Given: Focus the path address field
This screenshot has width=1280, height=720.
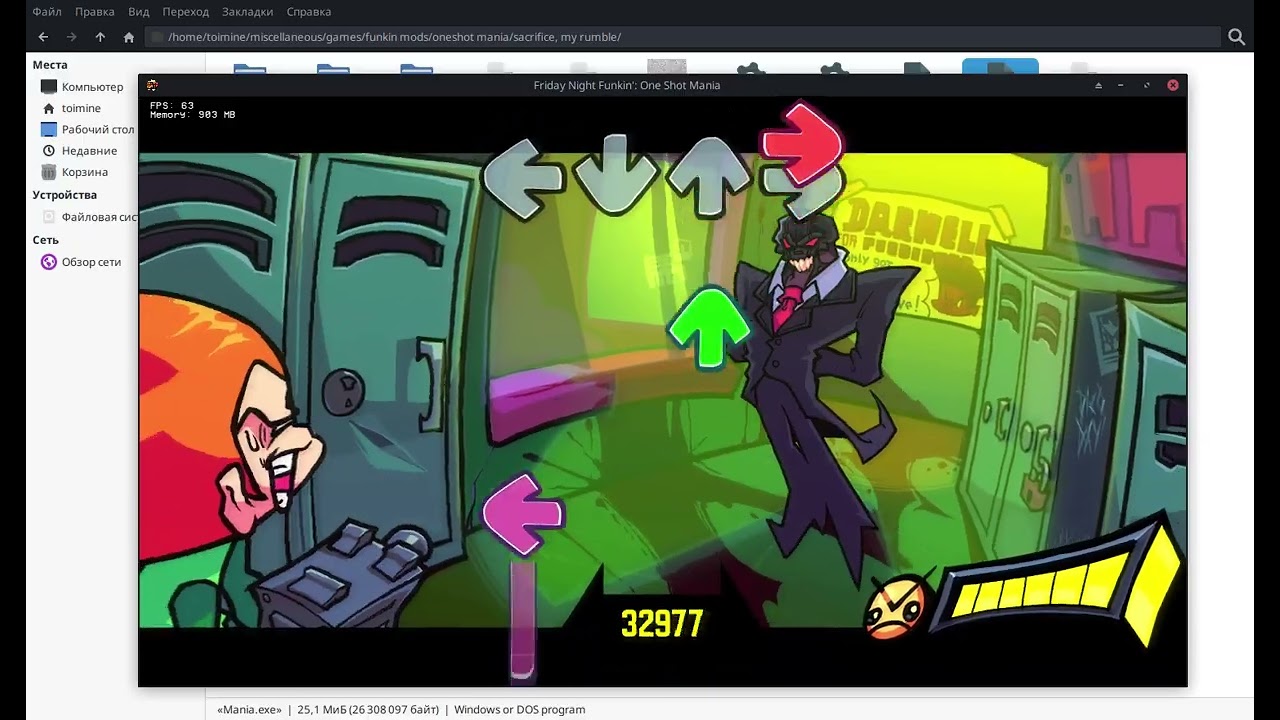Looking at the screenshot, I should pyautogui.click(x=683, y=37).
